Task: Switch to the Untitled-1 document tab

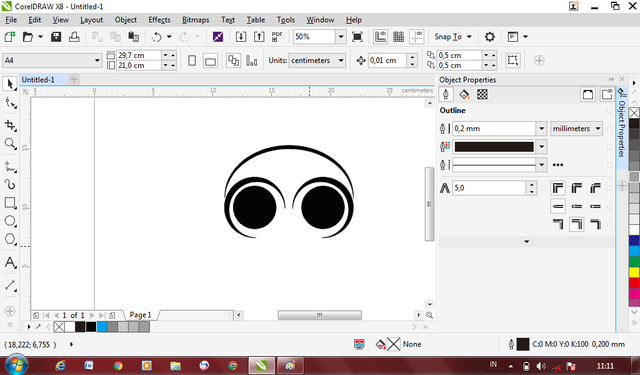Action: click(x=38, y=80)
